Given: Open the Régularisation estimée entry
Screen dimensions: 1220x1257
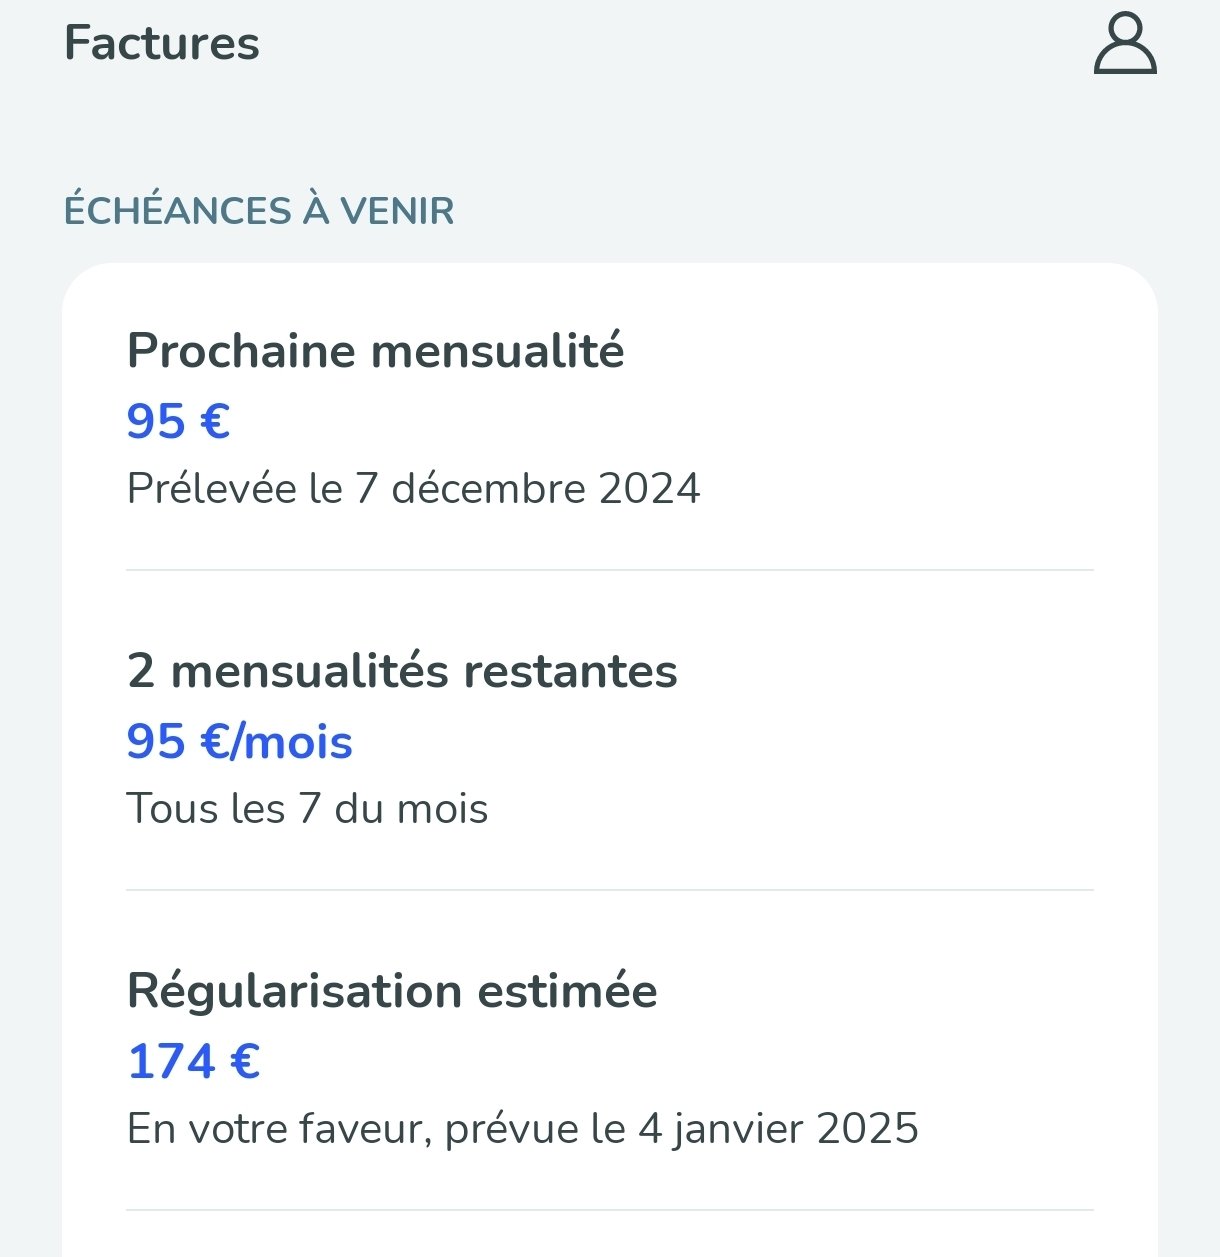Looking at the screenshot, I should 610,1058.
